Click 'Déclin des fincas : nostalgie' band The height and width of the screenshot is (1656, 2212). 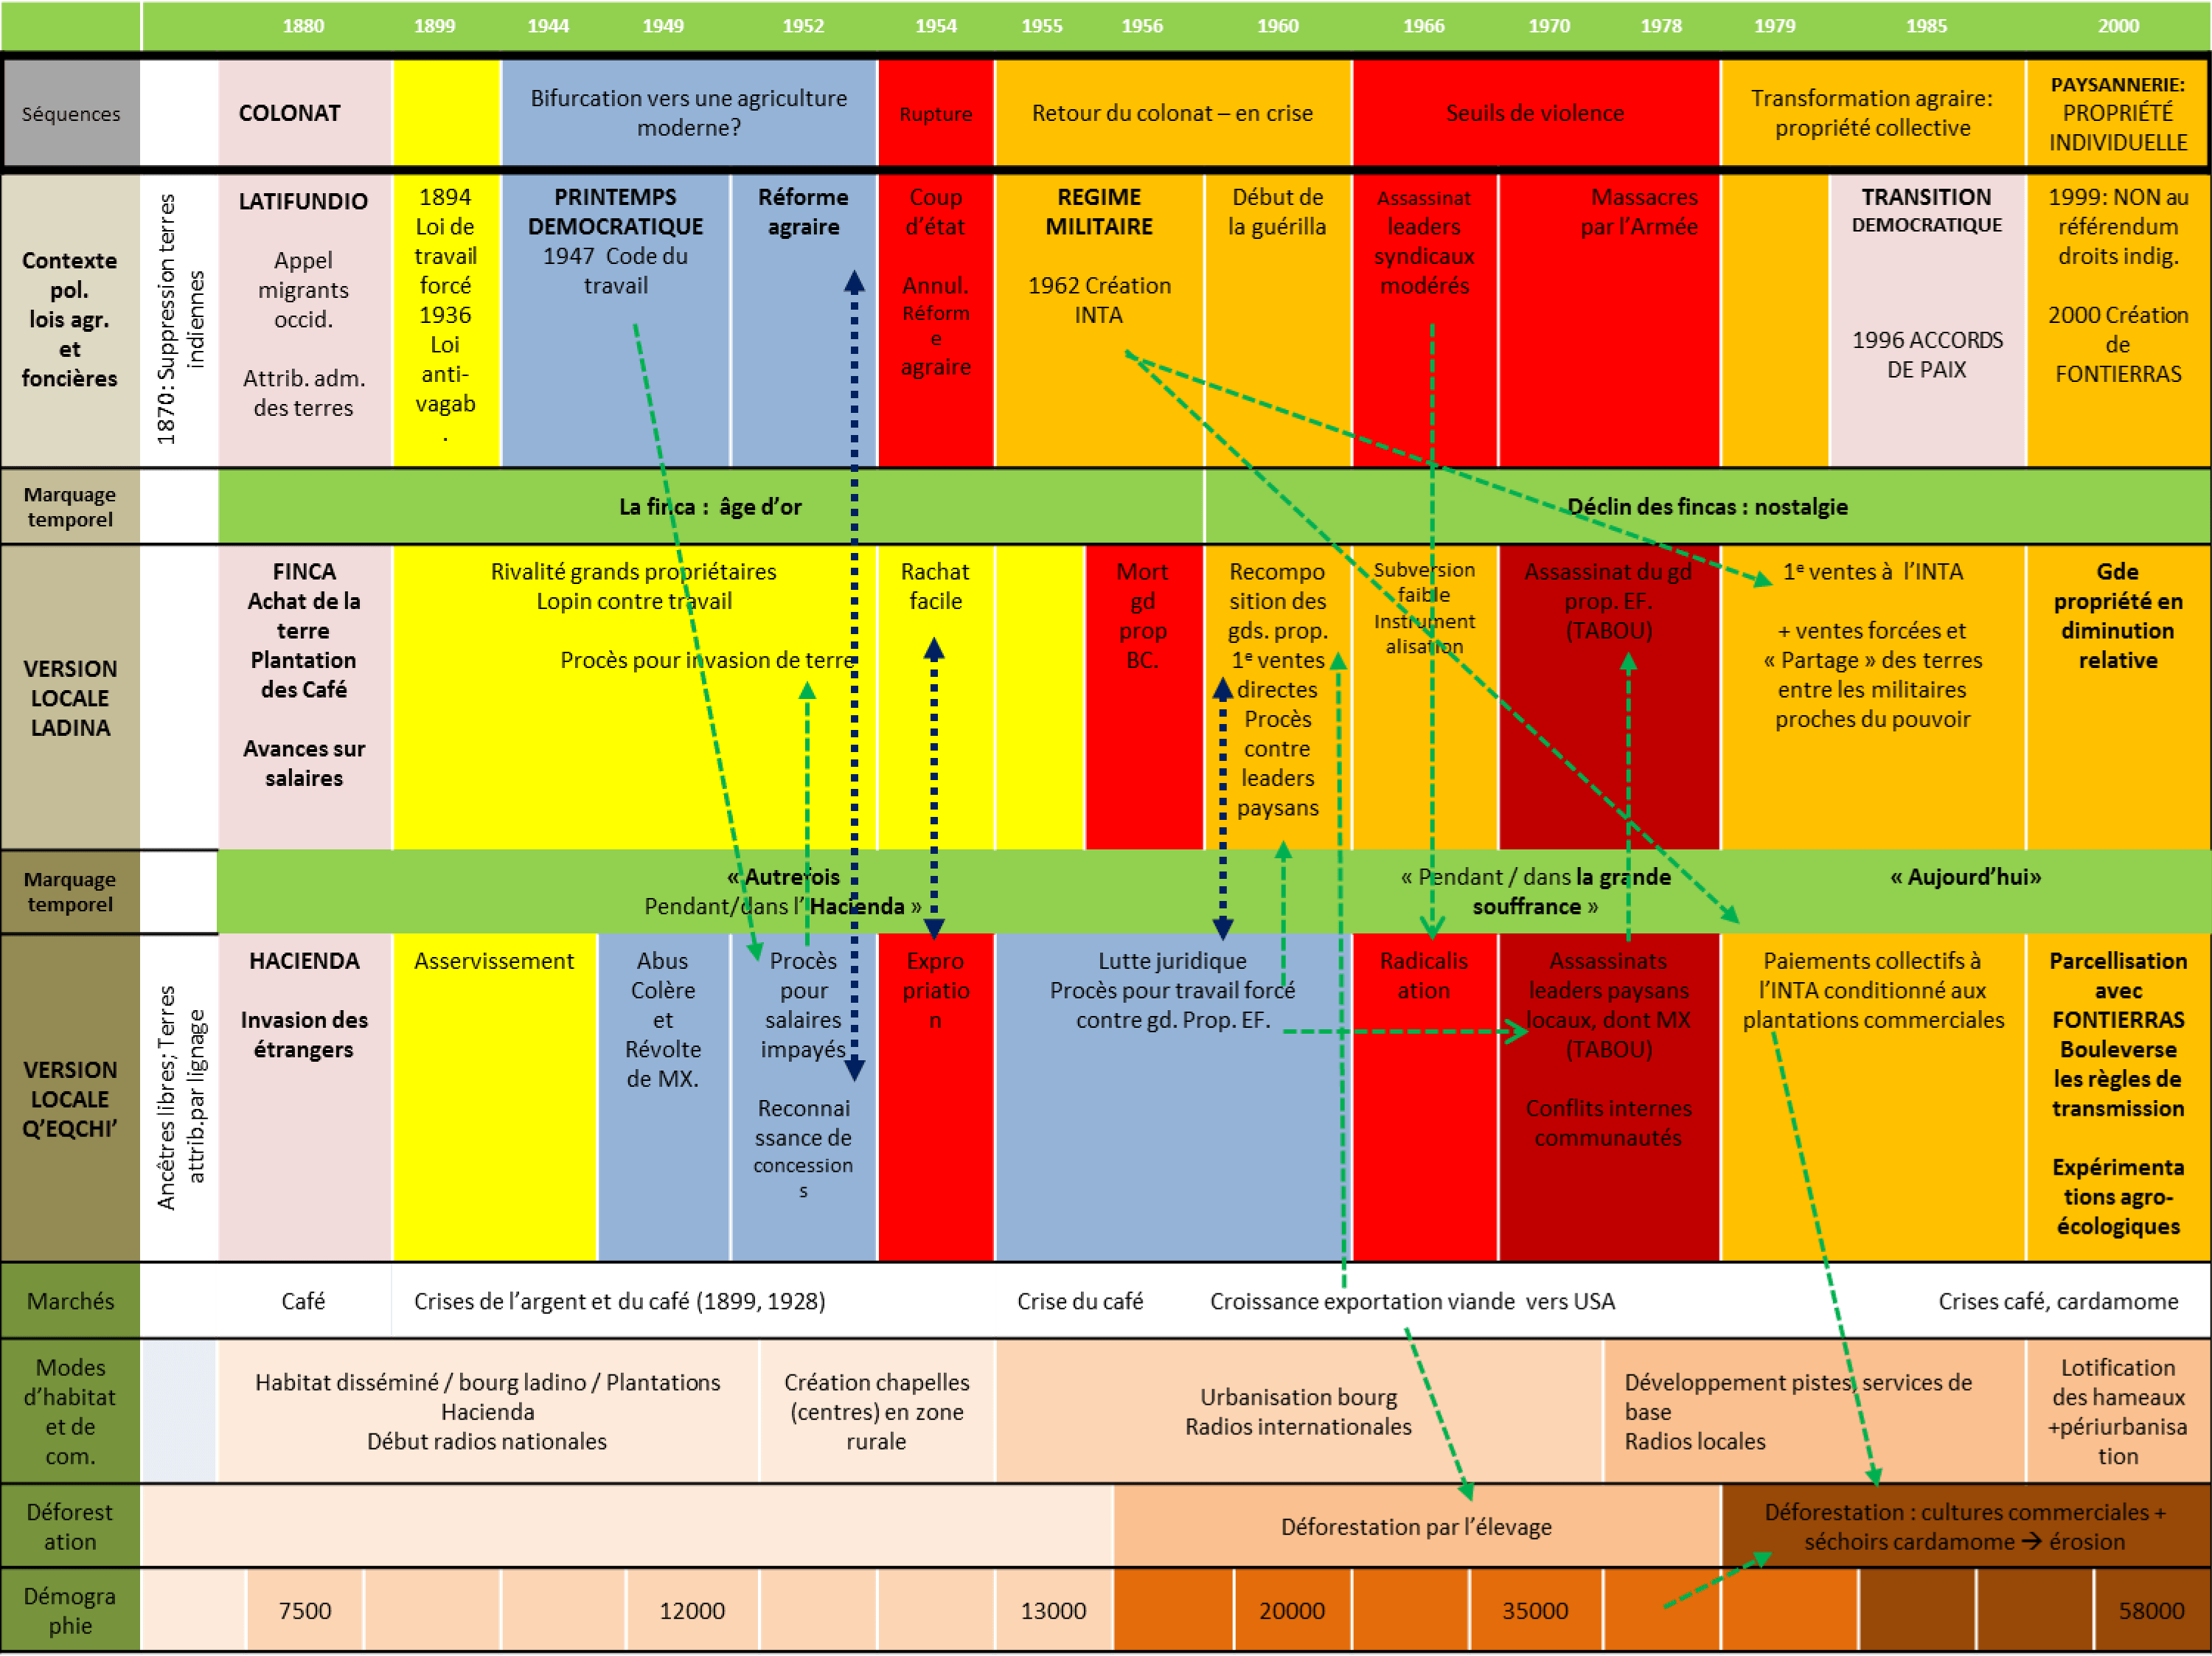(1708, 507)
